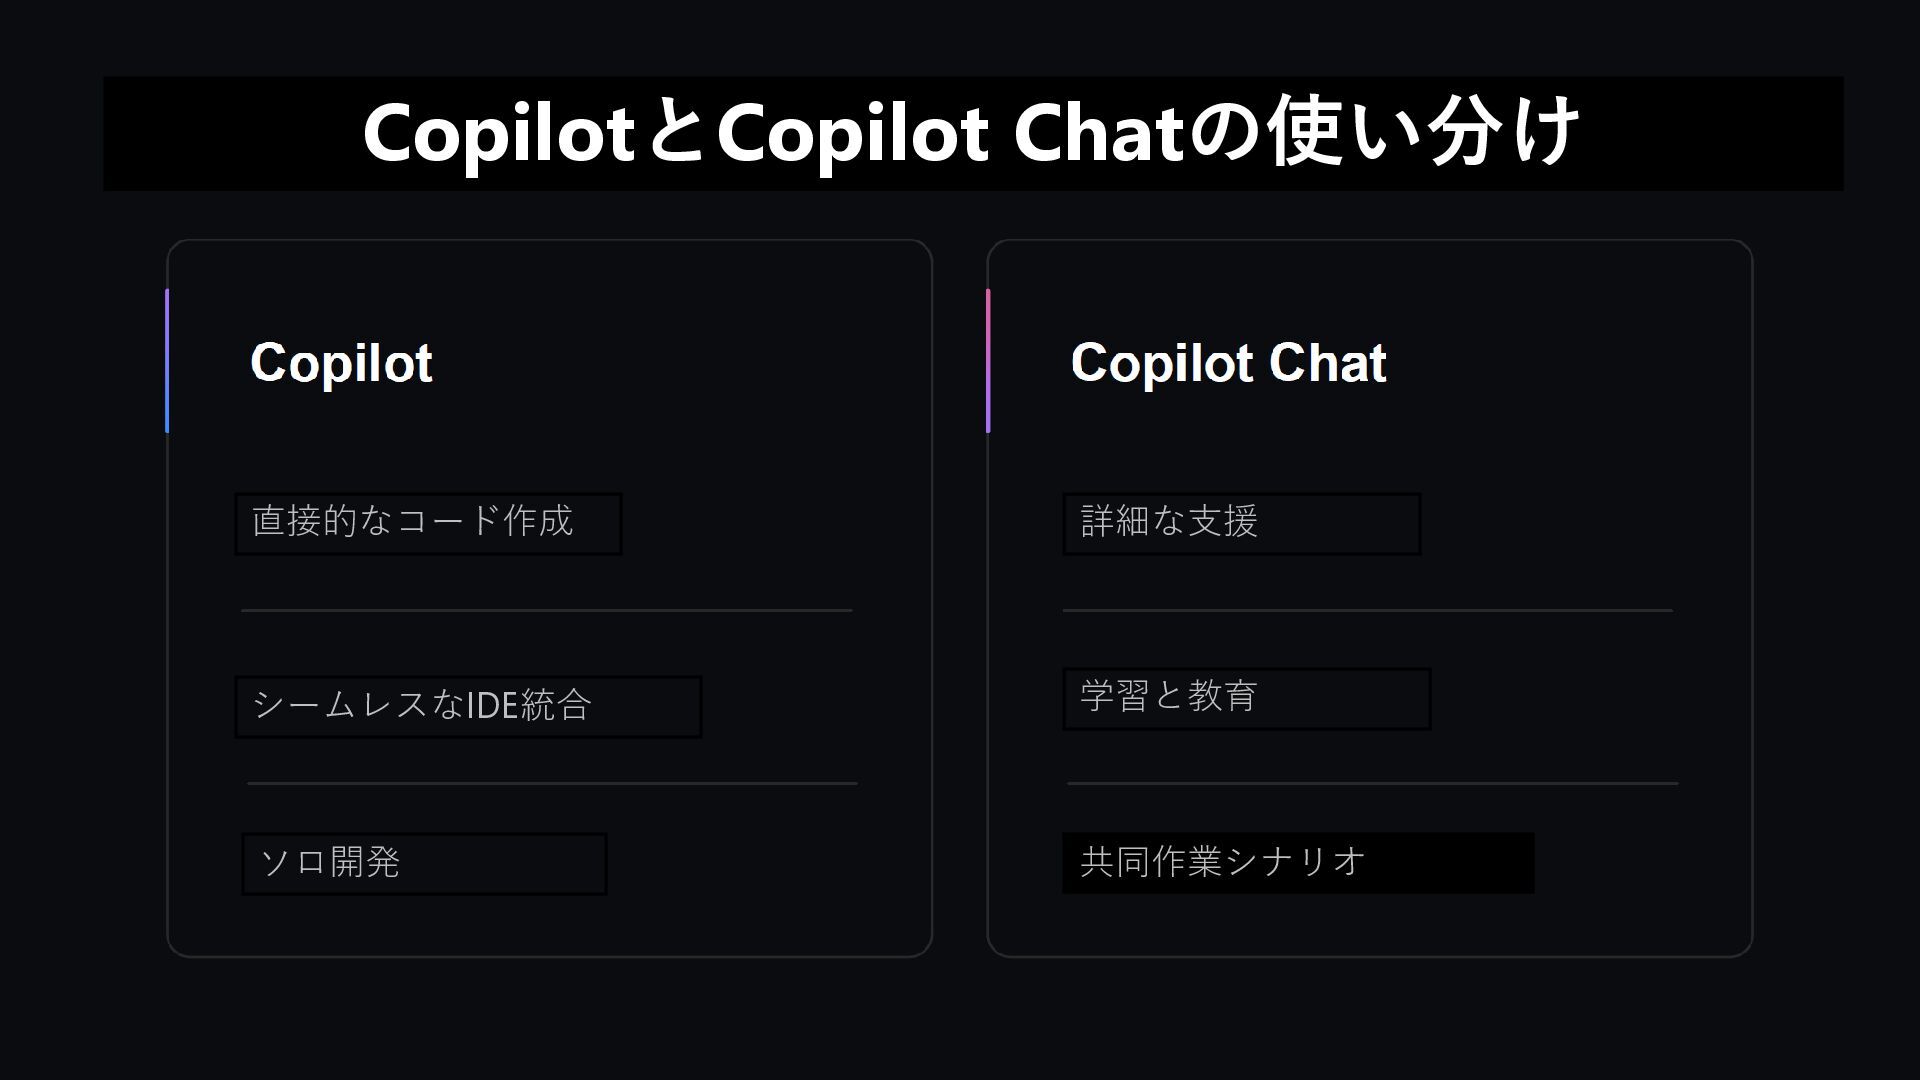Screen dimensions: 1920x1080
Task: Click the '直接的なコード作成' text box
Action: point(427,523)
